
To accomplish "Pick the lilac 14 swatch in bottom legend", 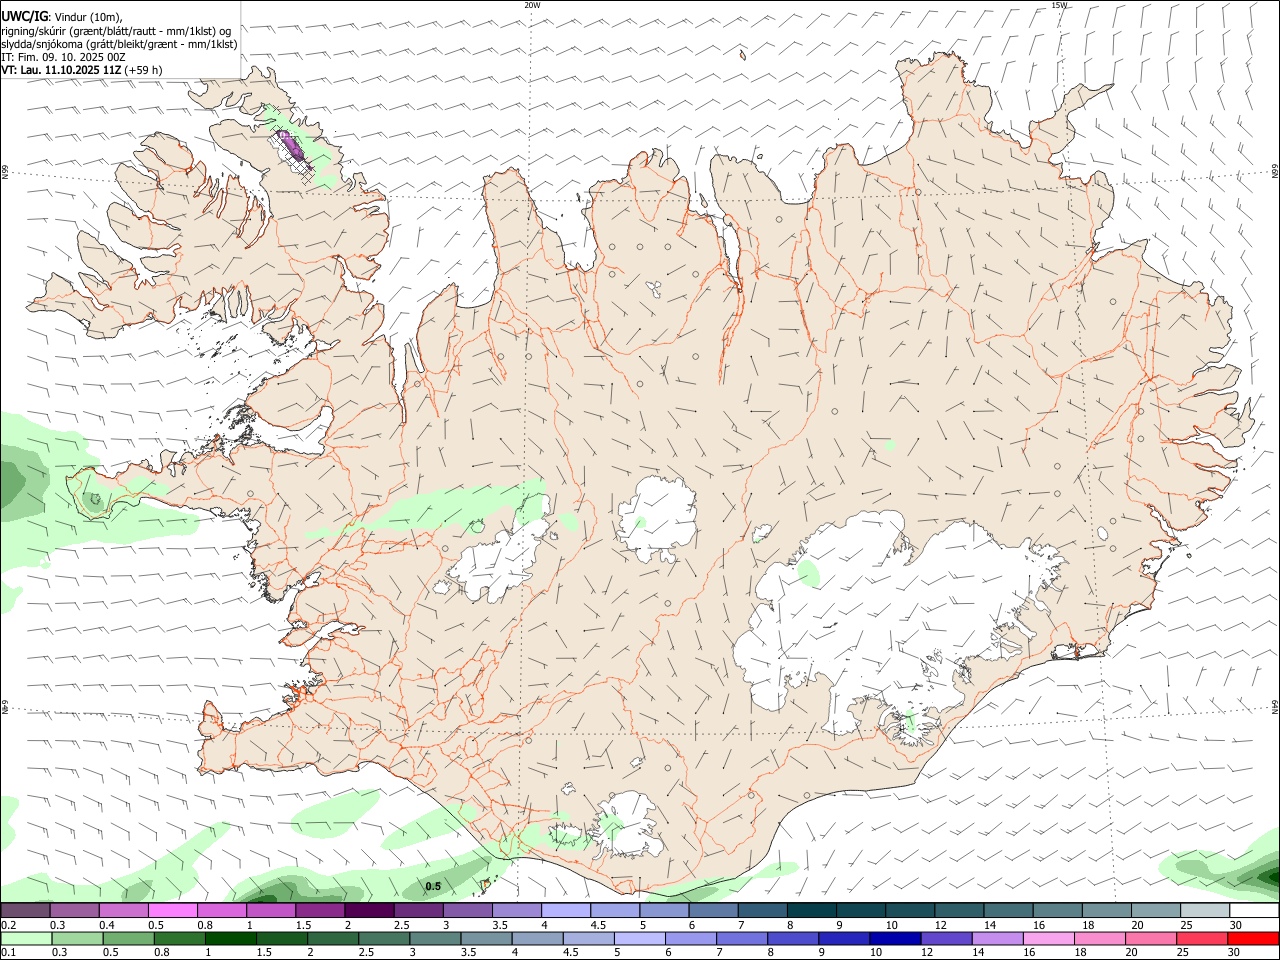I will tap(998, 938).
